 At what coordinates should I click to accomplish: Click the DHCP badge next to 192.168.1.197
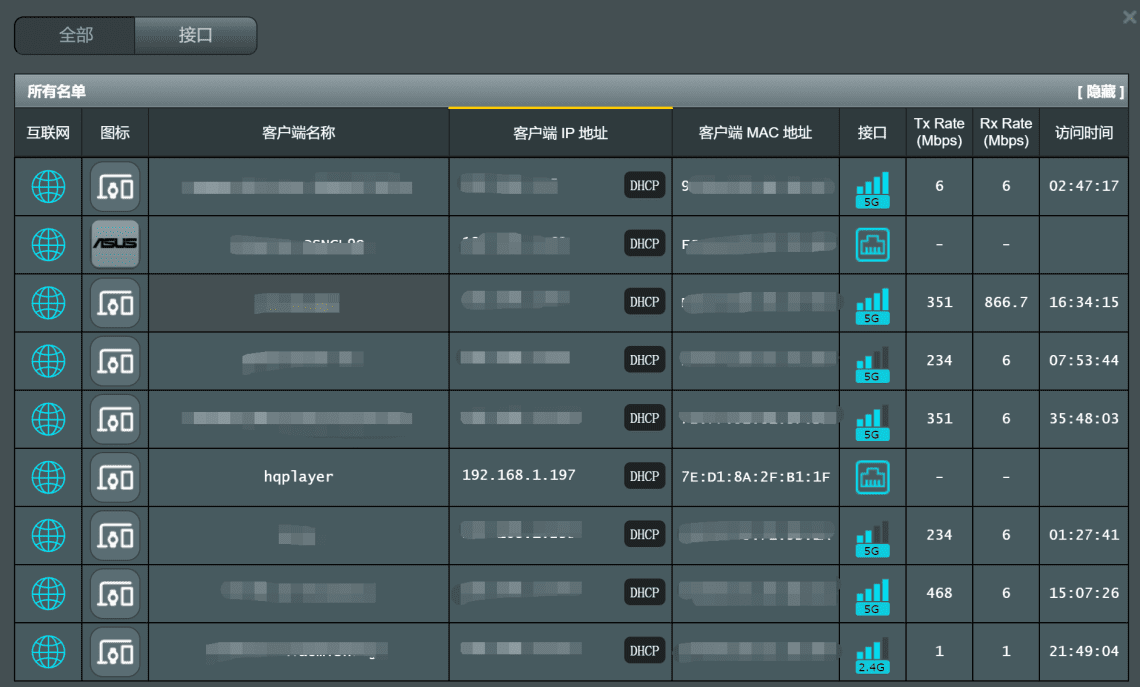644,477
